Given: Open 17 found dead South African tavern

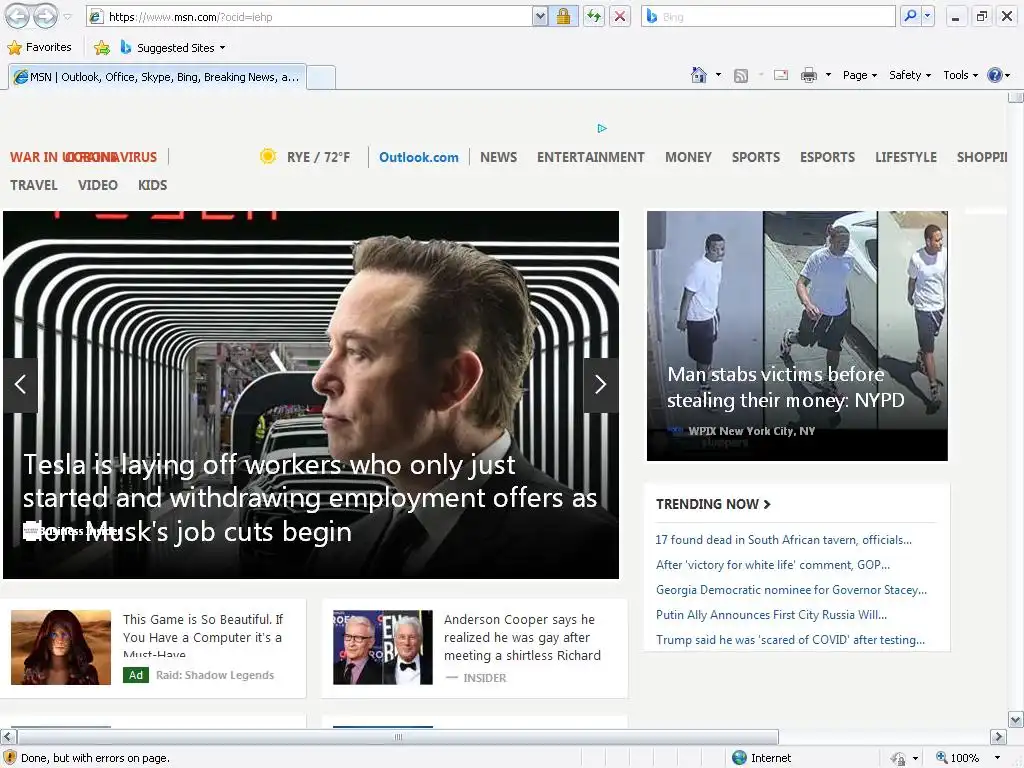Looking at the screenshot, I should (x=784, y=540).
